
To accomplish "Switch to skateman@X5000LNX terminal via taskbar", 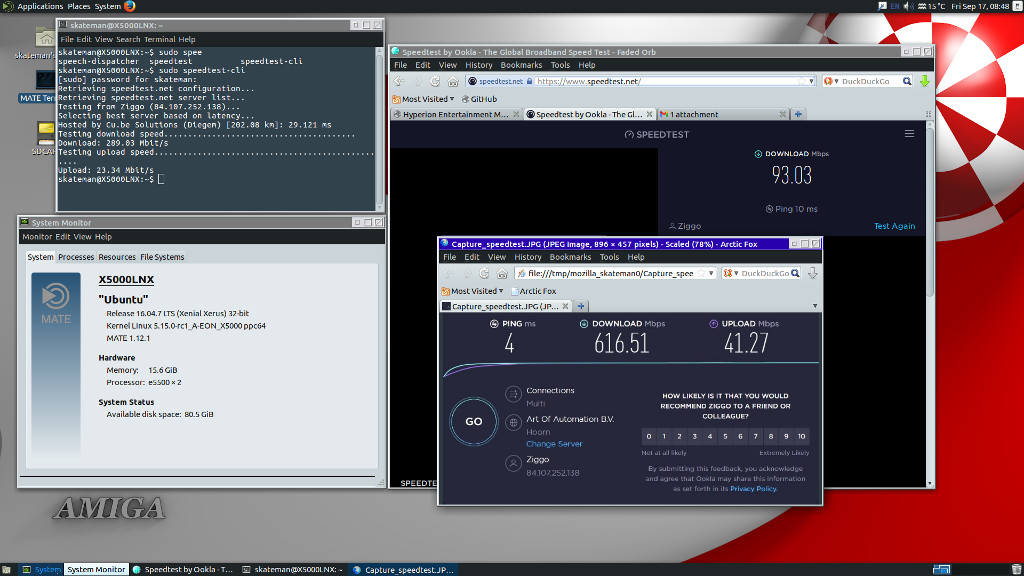I will [x=292, y=569].
